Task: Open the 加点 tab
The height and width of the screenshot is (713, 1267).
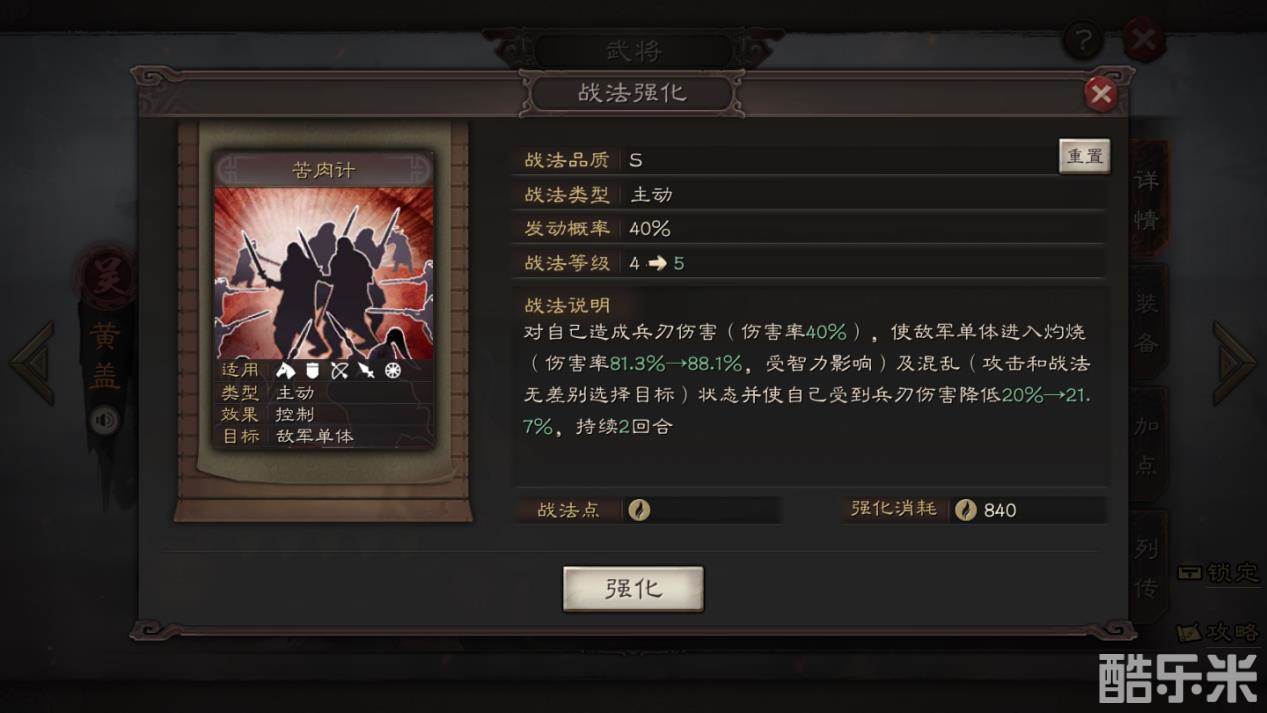Action: click(1147, 444)
